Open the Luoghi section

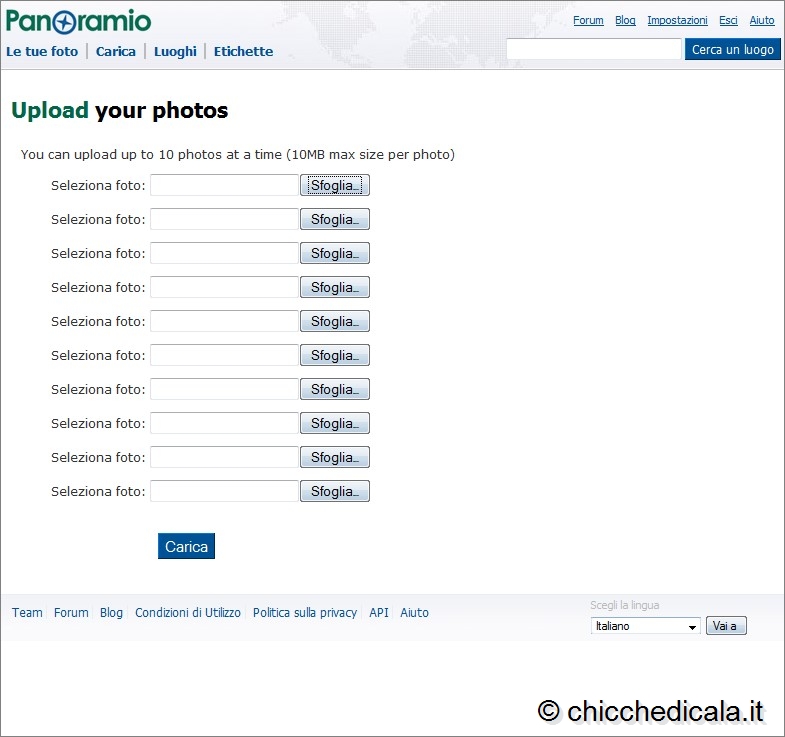click(175, 51)
